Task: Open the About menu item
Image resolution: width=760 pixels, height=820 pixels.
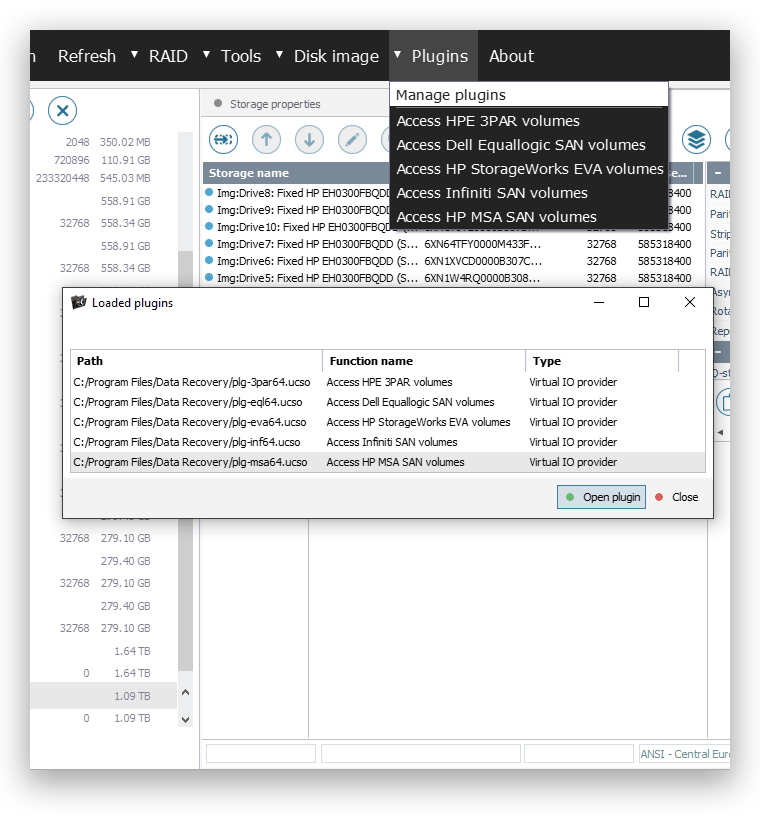Action: pos(511,56)
